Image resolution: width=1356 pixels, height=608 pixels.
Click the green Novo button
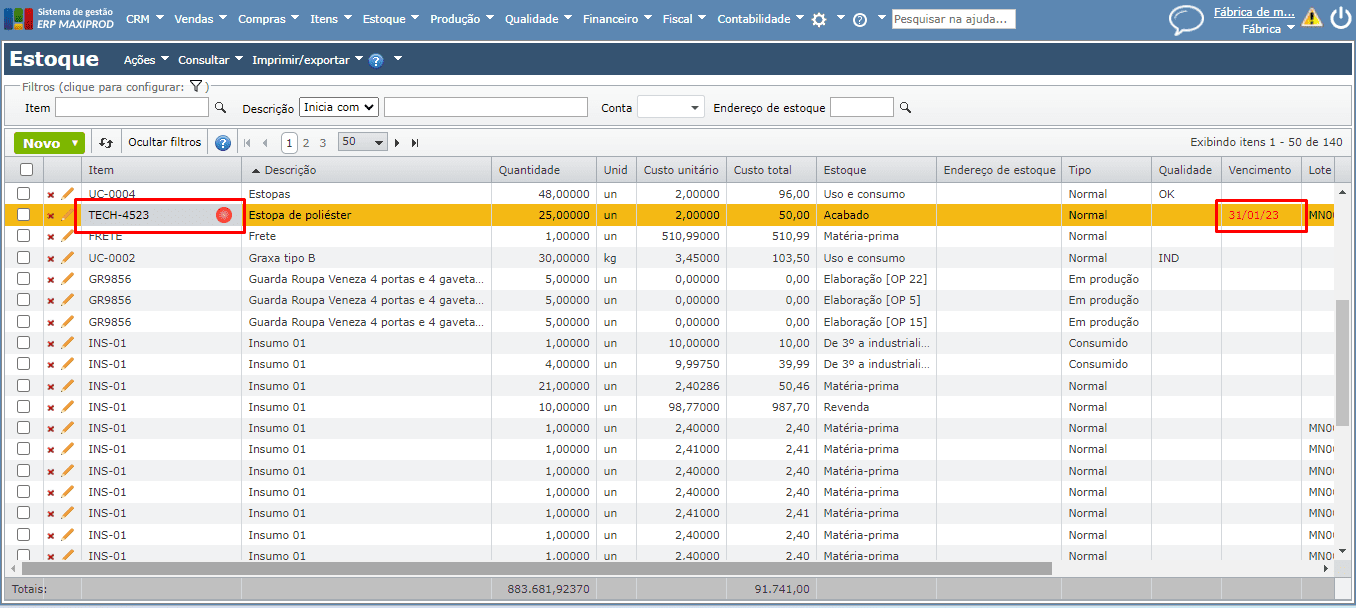(42, 143)
